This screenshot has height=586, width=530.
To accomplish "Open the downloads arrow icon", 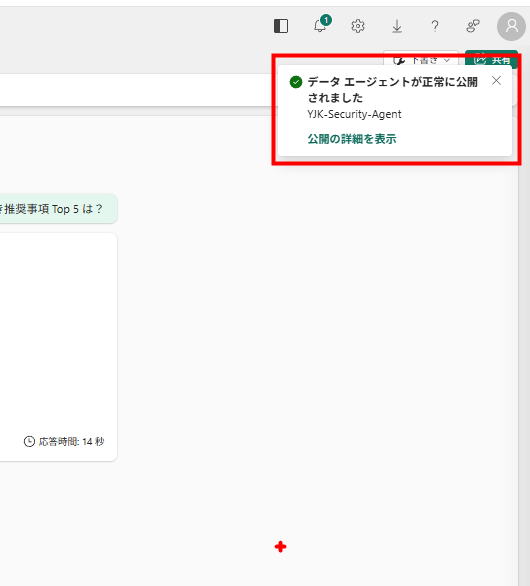I will point(397,26).
